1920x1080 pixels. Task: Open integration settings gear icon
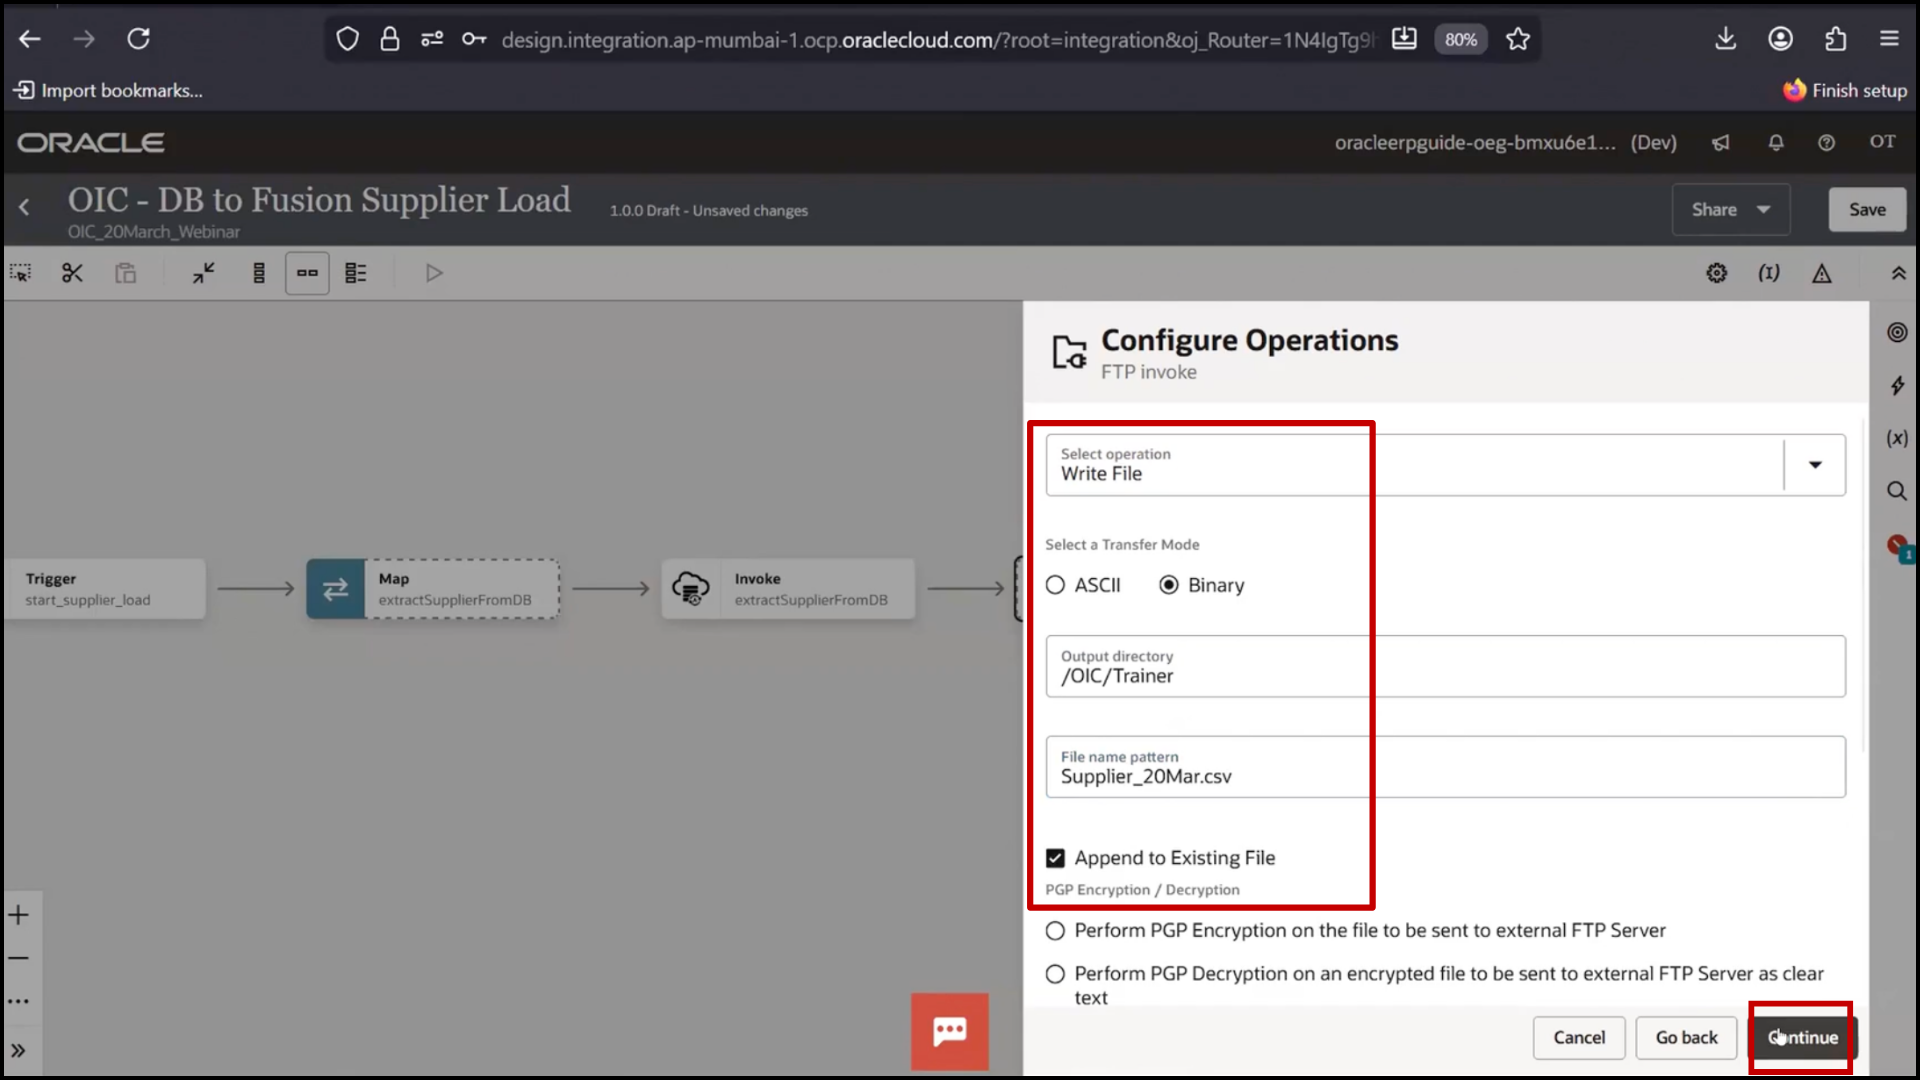[1717, 273]
